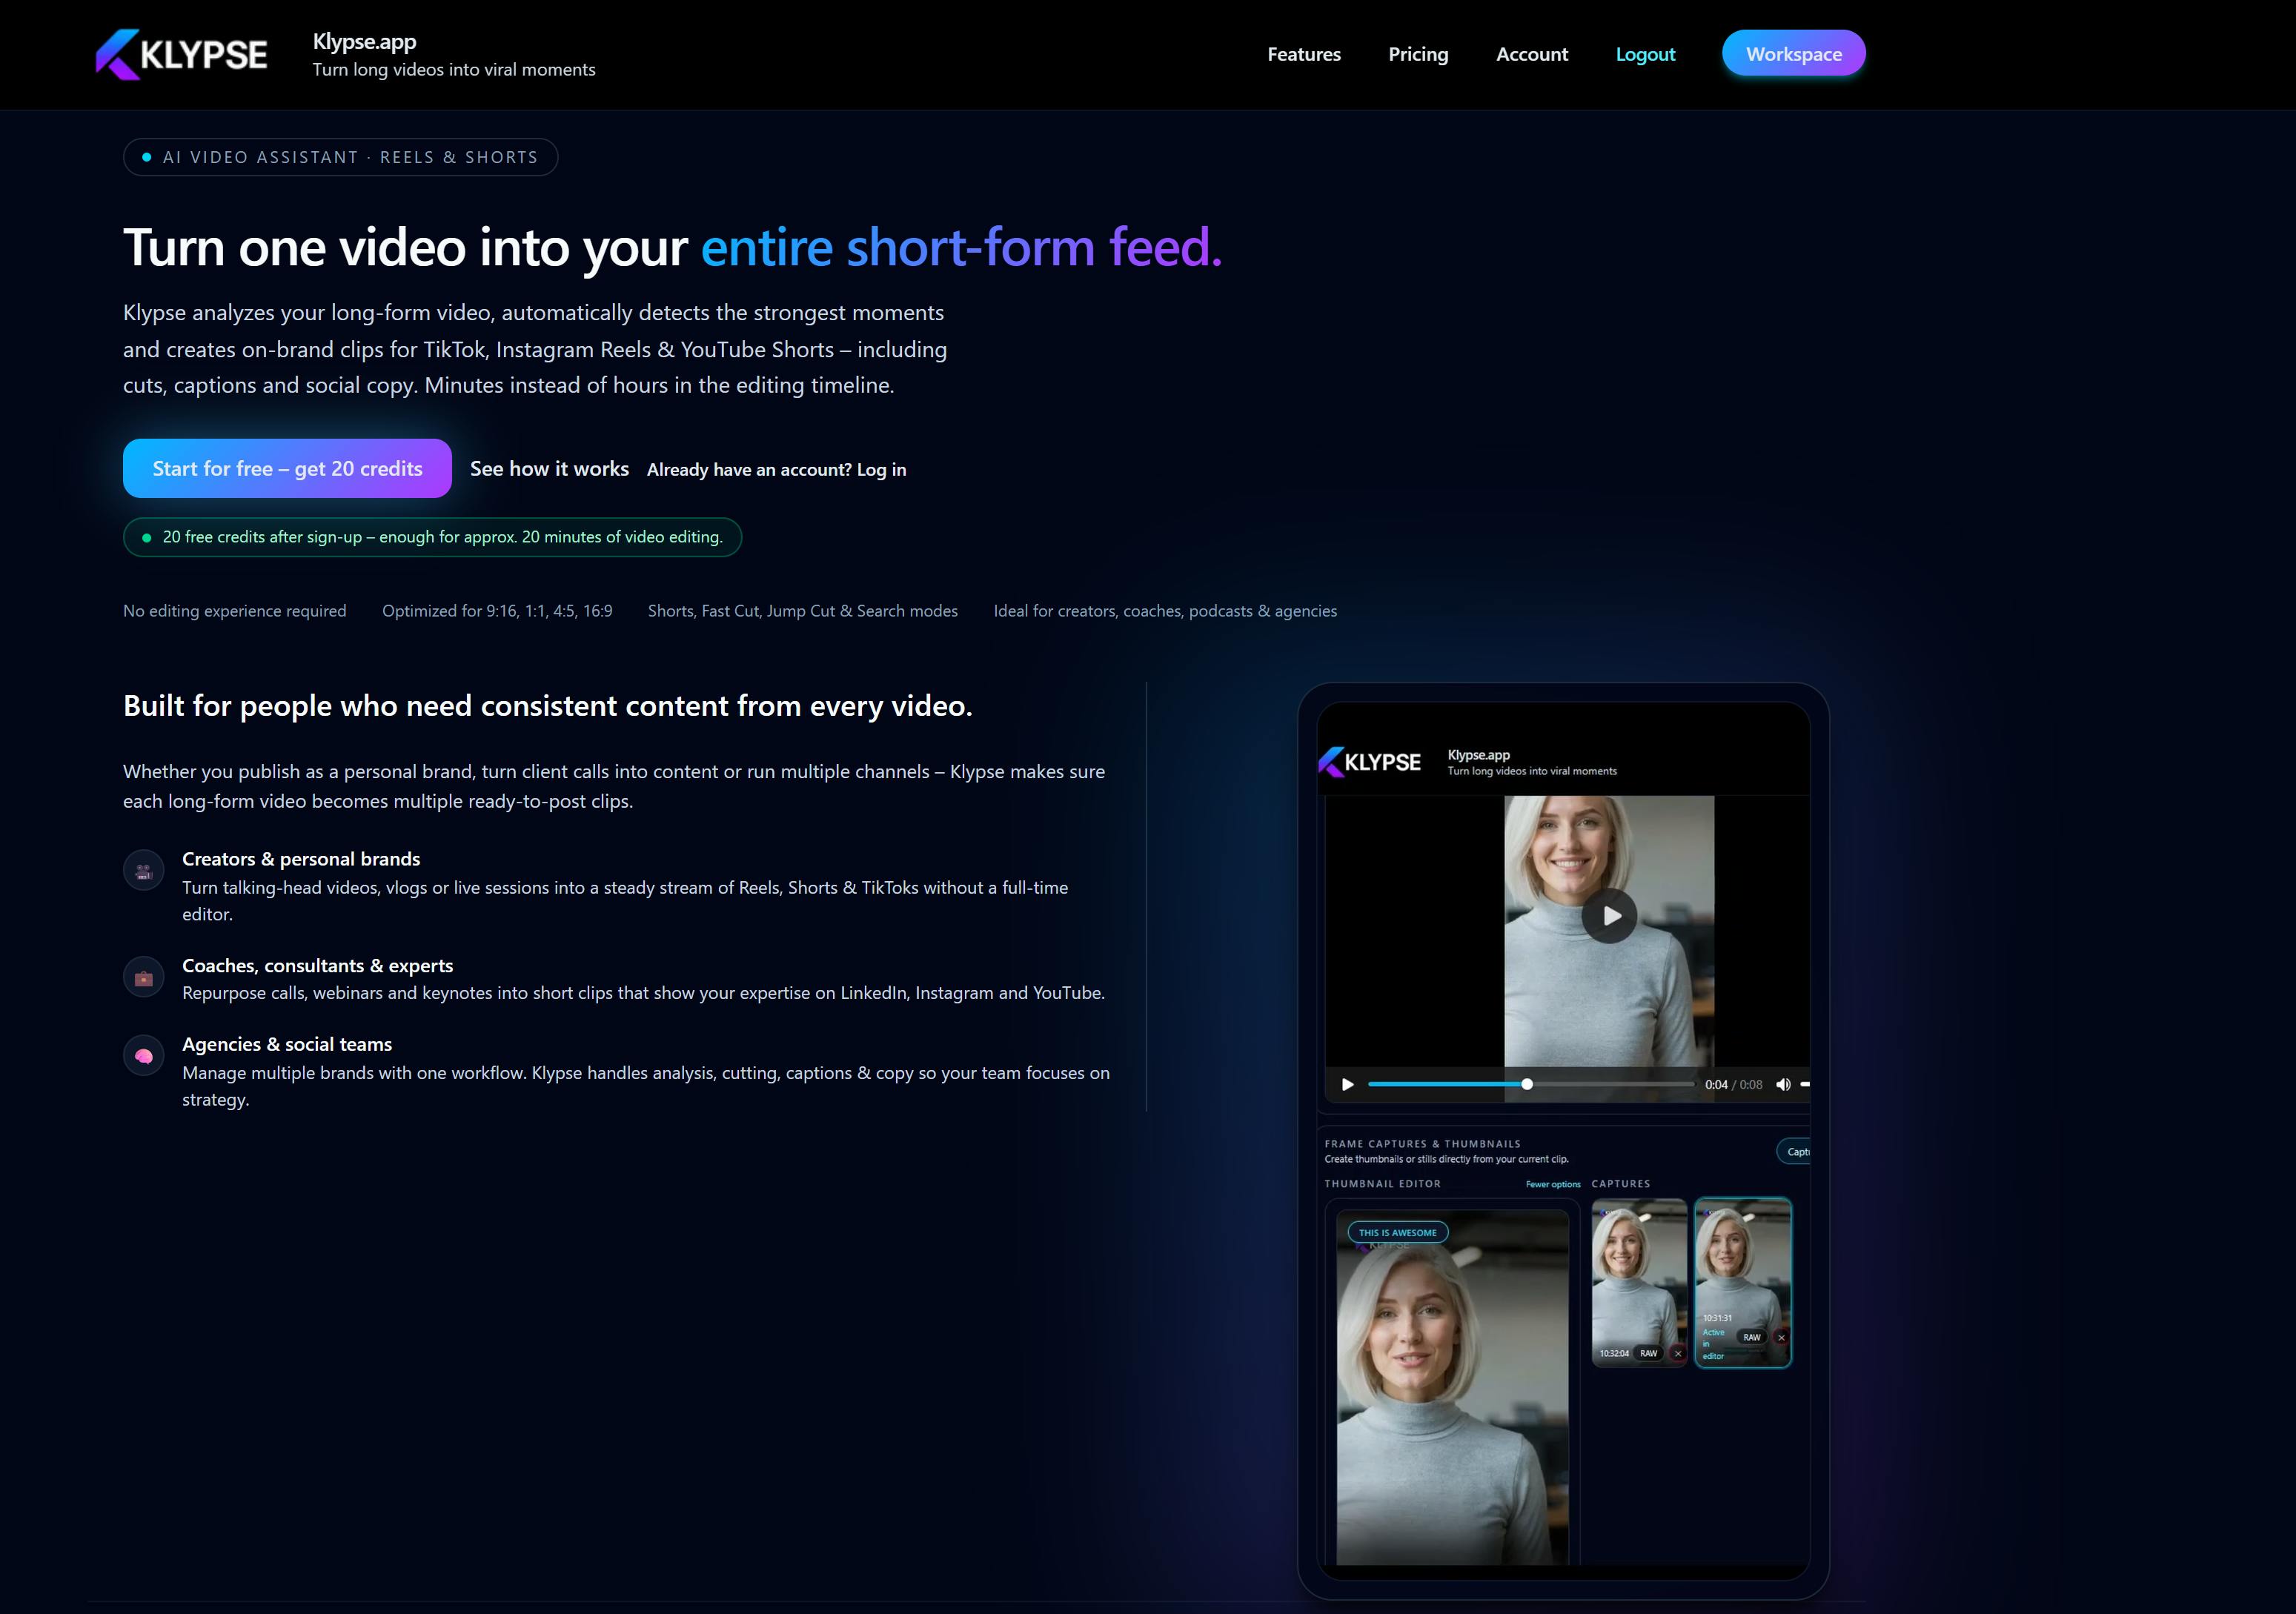Select the 10:32:04 capture thumbnail
The height and width of the screenshot is (1614, 2296).
point(1639,1283)
